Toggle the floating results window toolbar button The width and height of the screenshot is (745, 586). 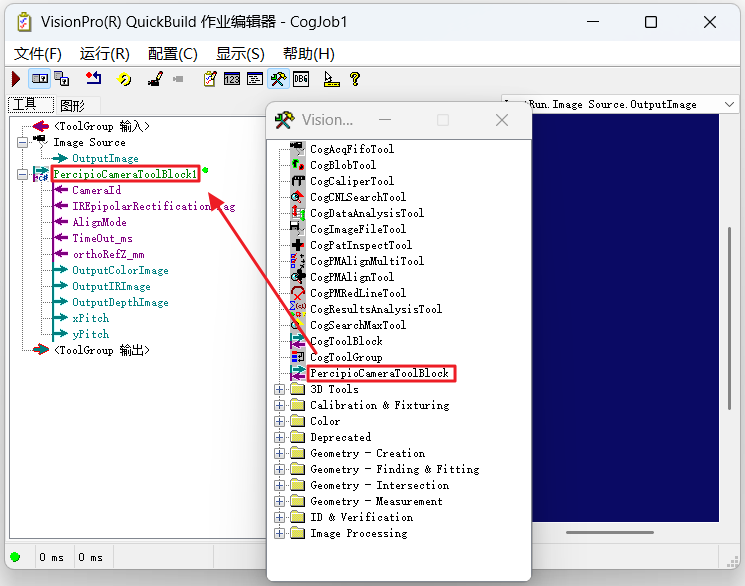pyautogui.click(x=62, y=79)
